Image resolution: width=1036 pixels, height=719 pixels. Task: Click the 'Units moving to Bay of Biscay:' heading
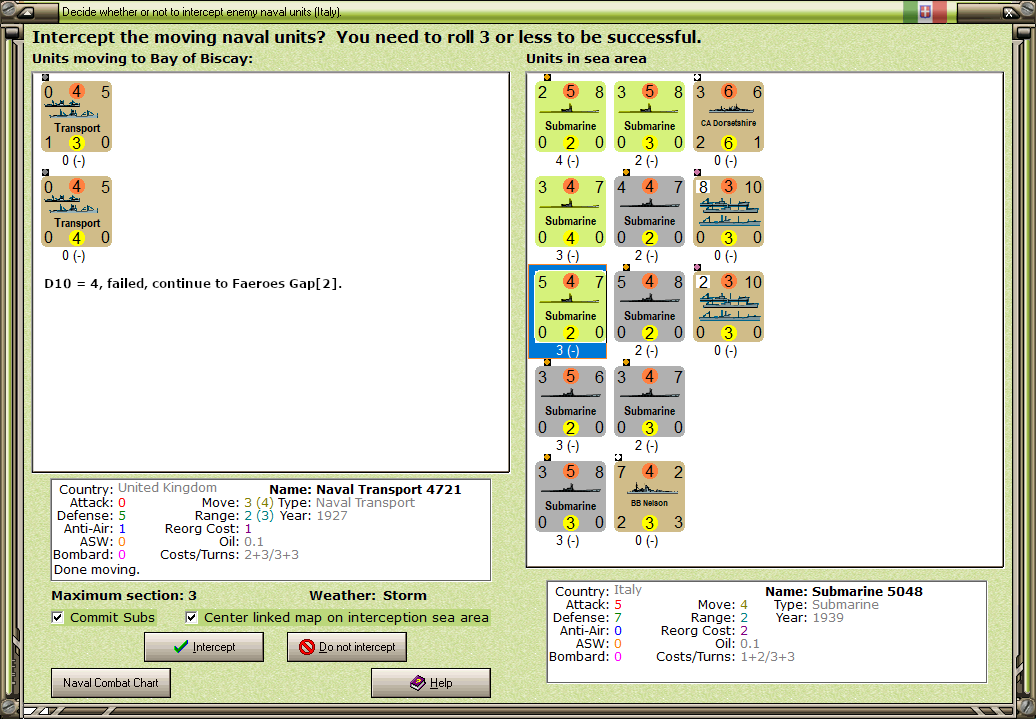143,59
